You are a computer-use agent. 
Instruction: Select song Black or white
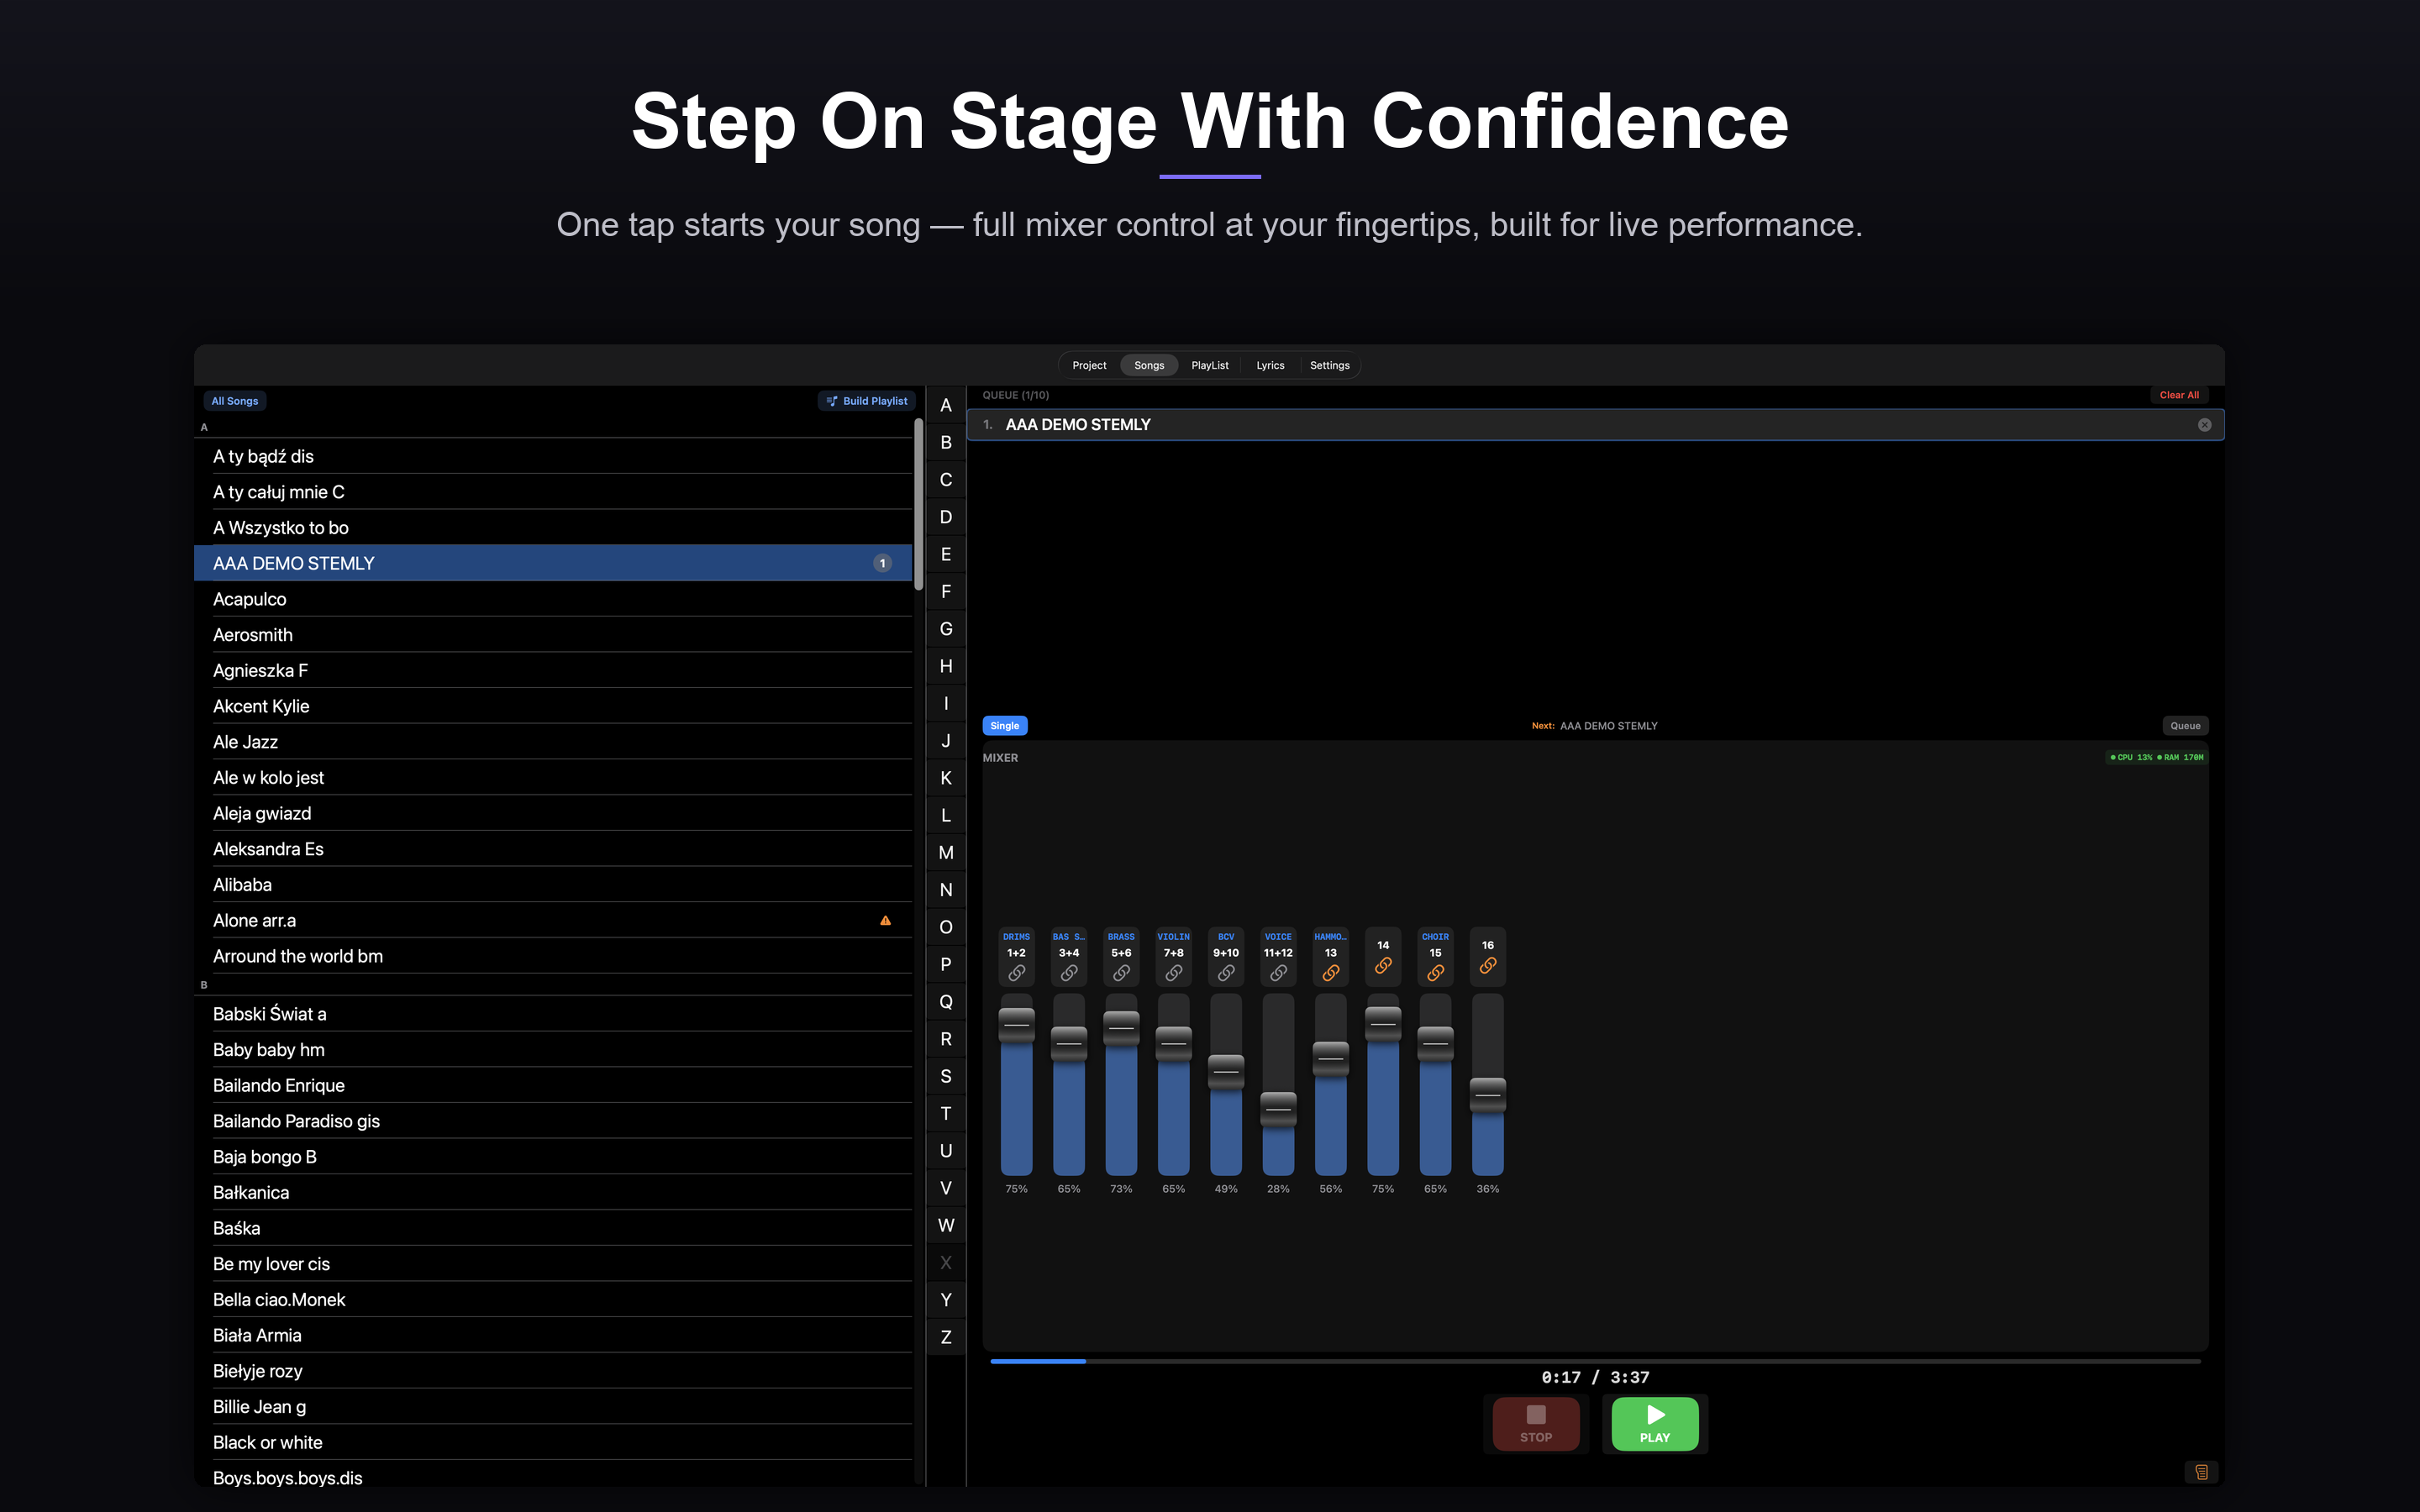(x=553, y=1443)
